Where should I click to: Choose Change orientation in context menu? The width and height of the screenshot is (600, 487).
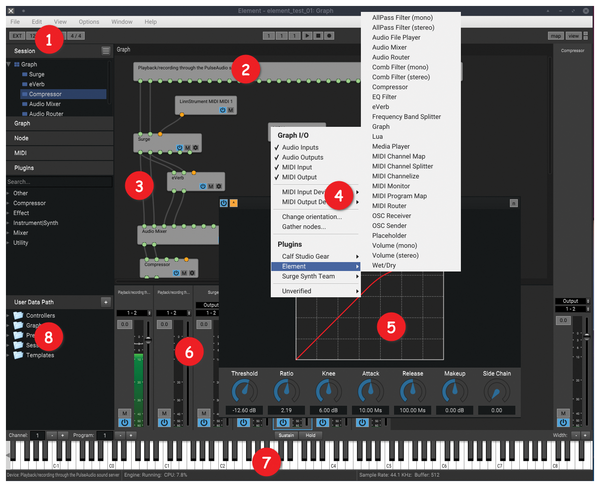[x=312, y=217]
